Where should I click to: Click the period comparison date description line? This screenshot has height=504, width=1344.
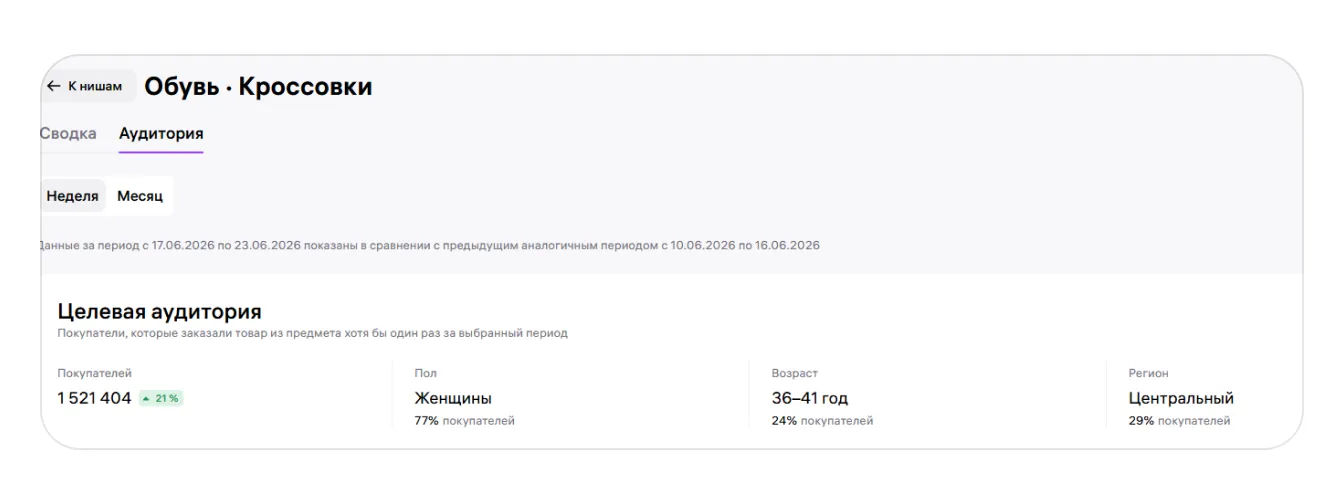point(430,245)
